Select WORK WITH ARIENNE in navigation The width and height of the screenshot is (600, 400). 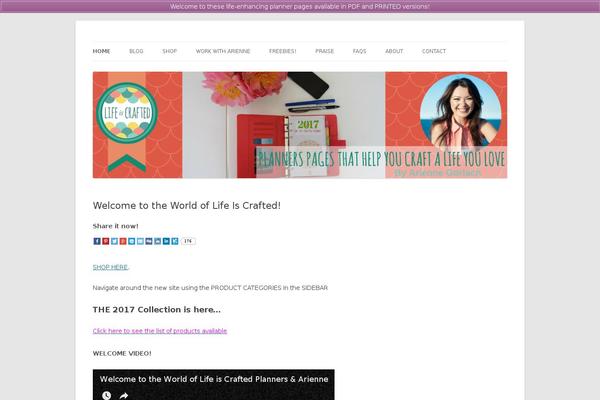click(223, 51)
